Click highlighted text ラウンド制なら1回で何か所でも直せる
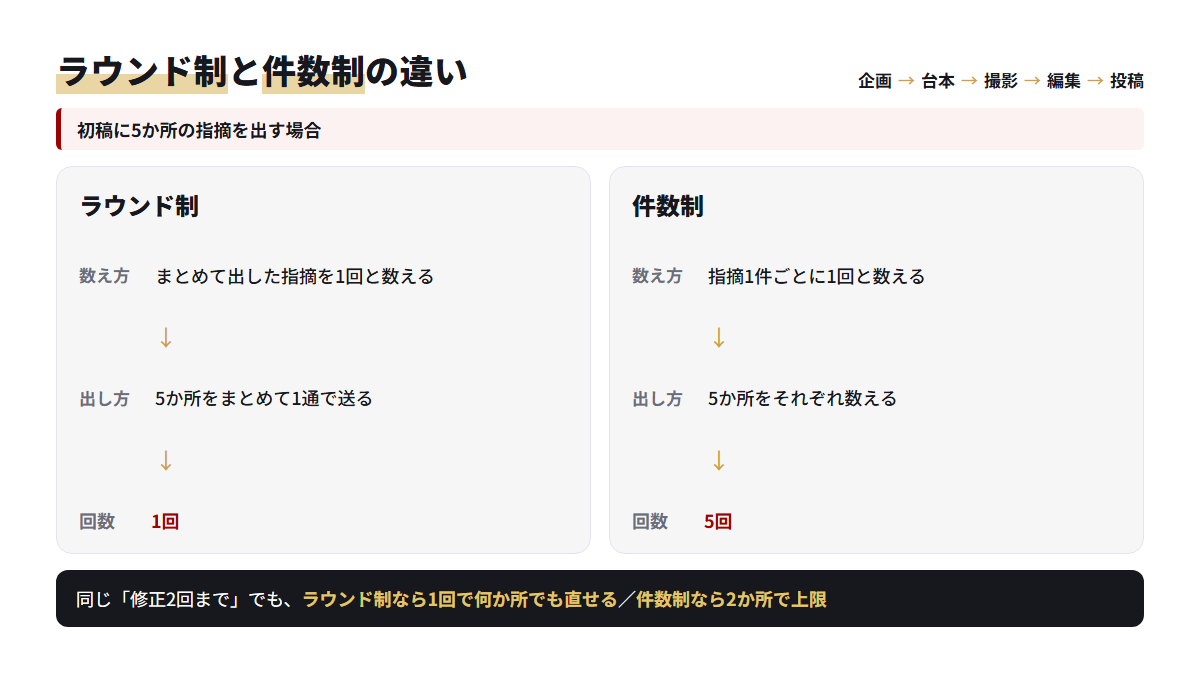 [x=460, y=600]
